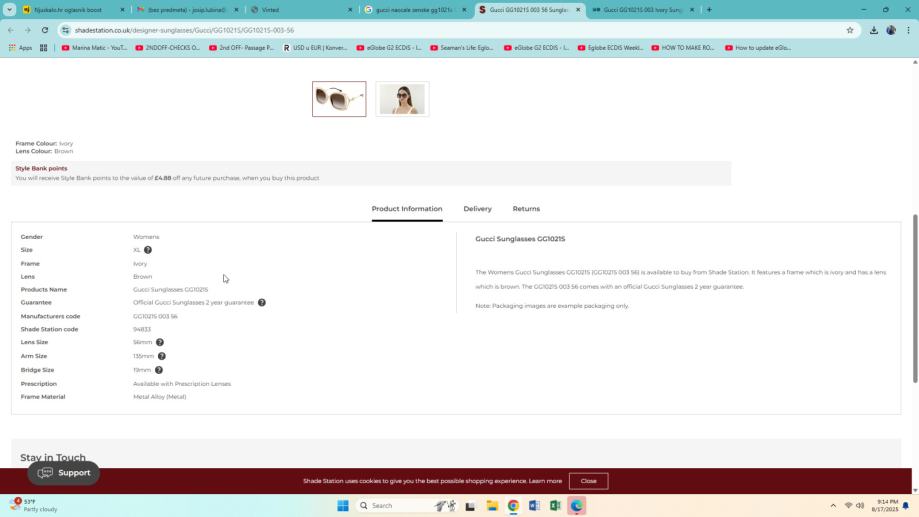
Task: Click Learn more in cookie banner
Action: (545, 481)
